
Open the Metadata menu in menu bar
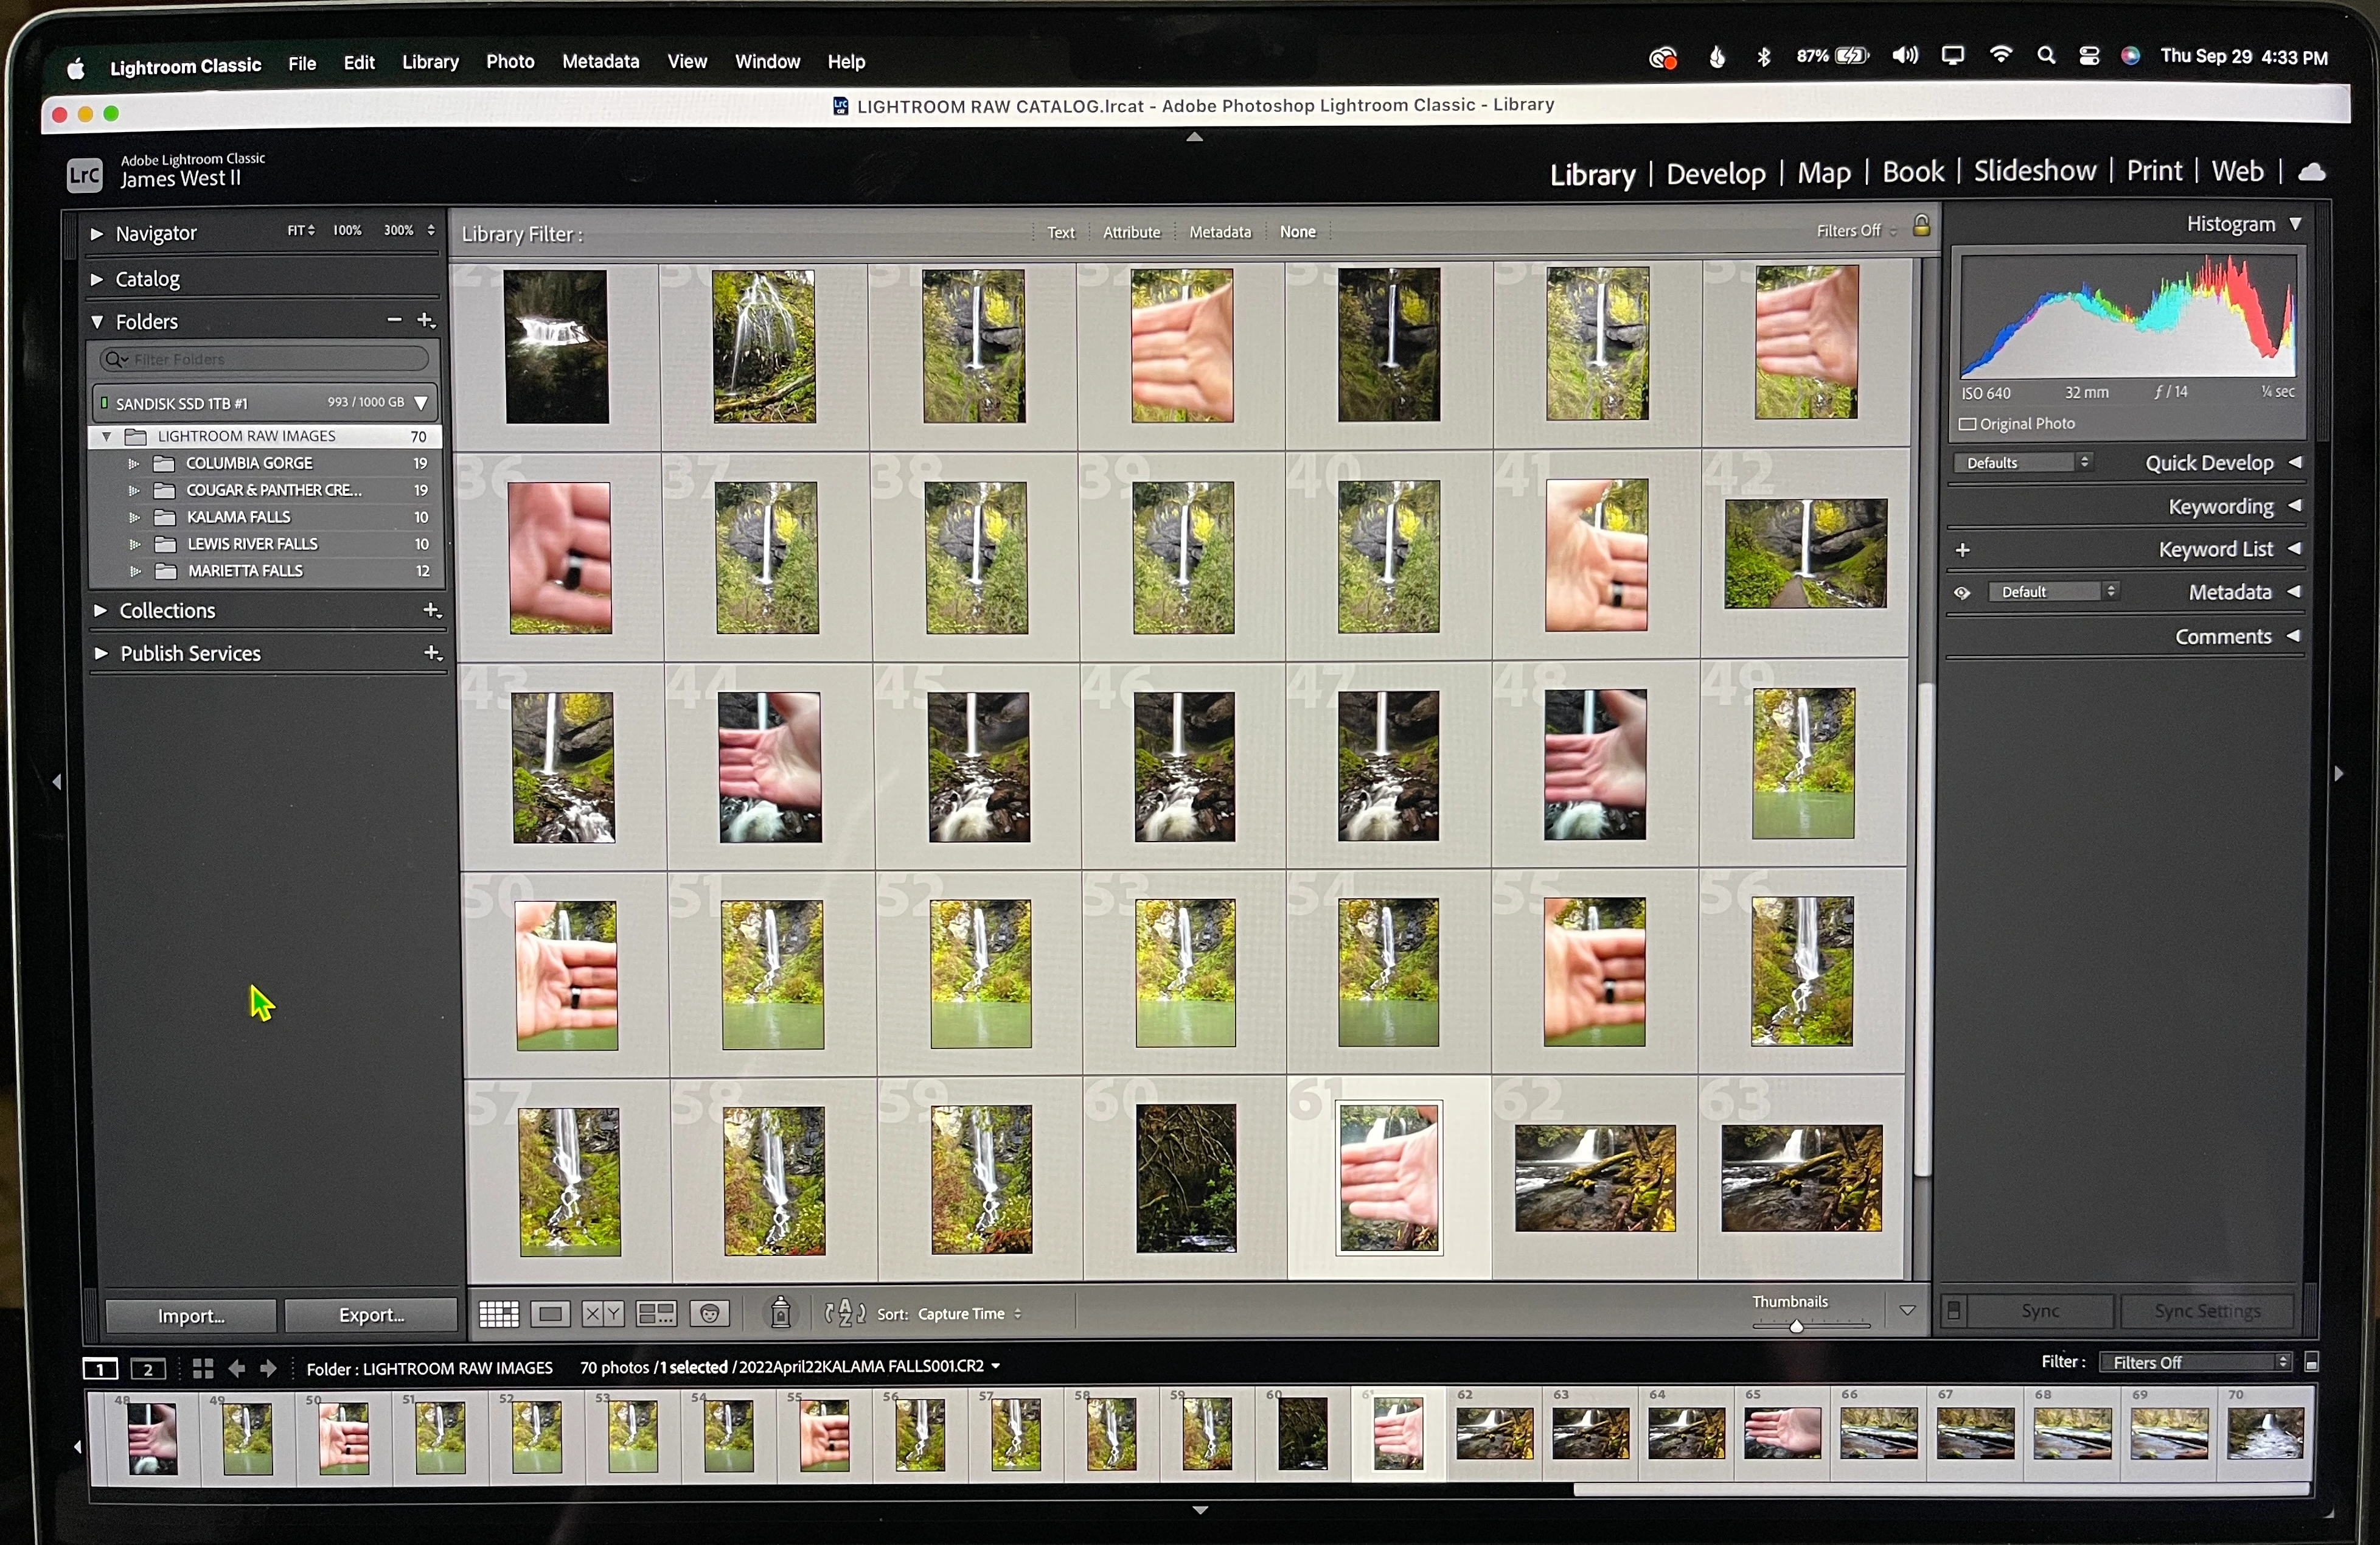600,62
